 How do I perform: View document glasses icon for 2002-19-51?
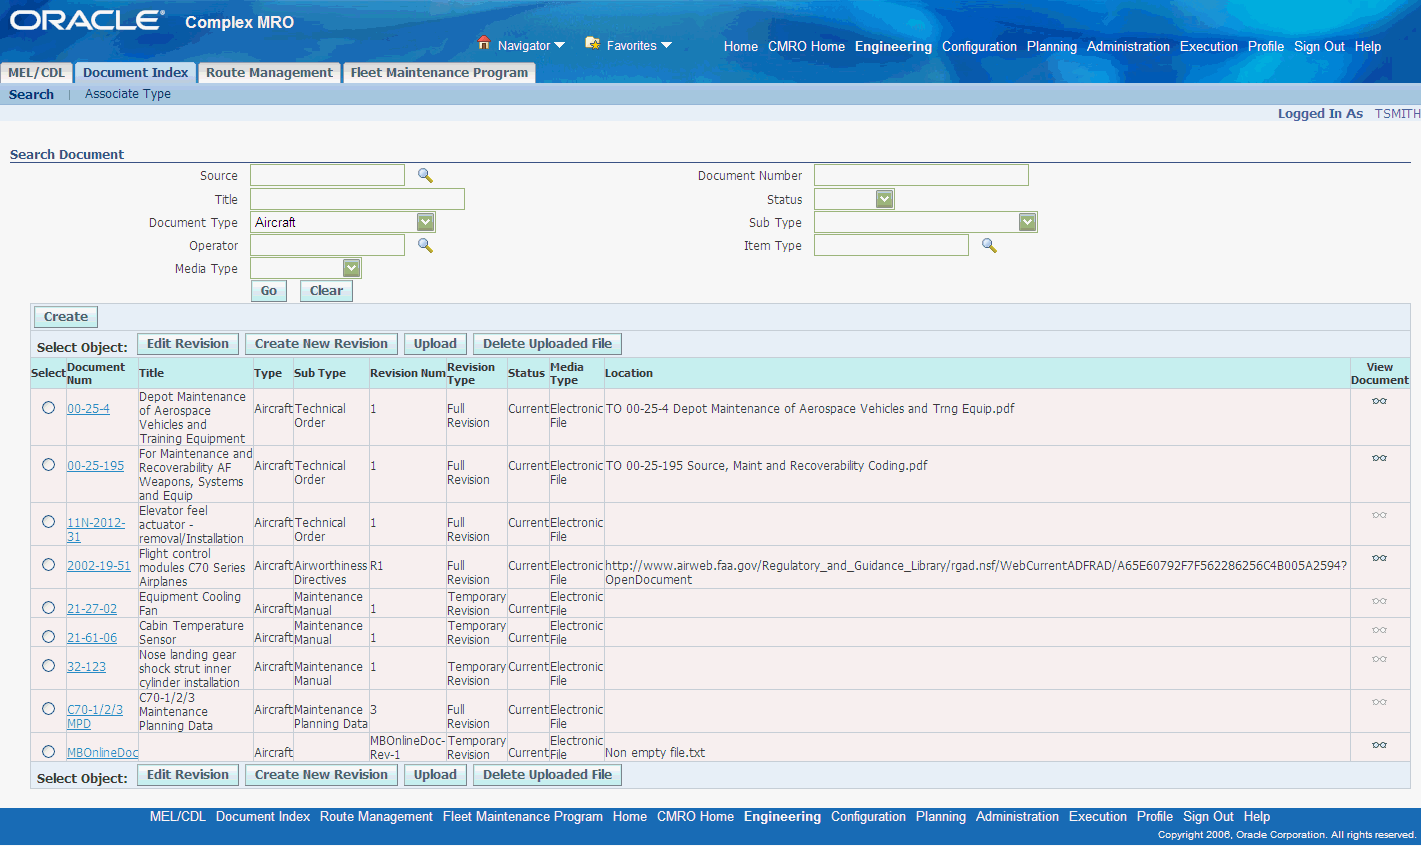point(1379,558)
